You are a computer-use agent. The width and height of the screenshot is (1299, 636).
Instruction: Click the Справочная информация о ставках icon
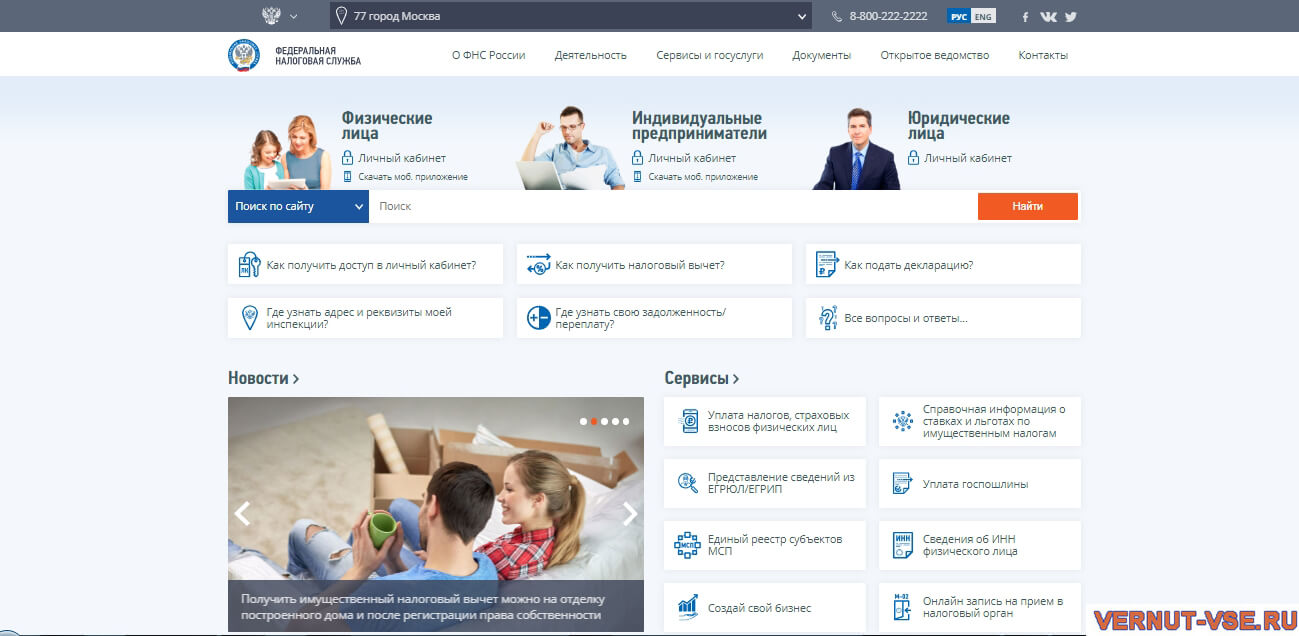tap(902, 421)
